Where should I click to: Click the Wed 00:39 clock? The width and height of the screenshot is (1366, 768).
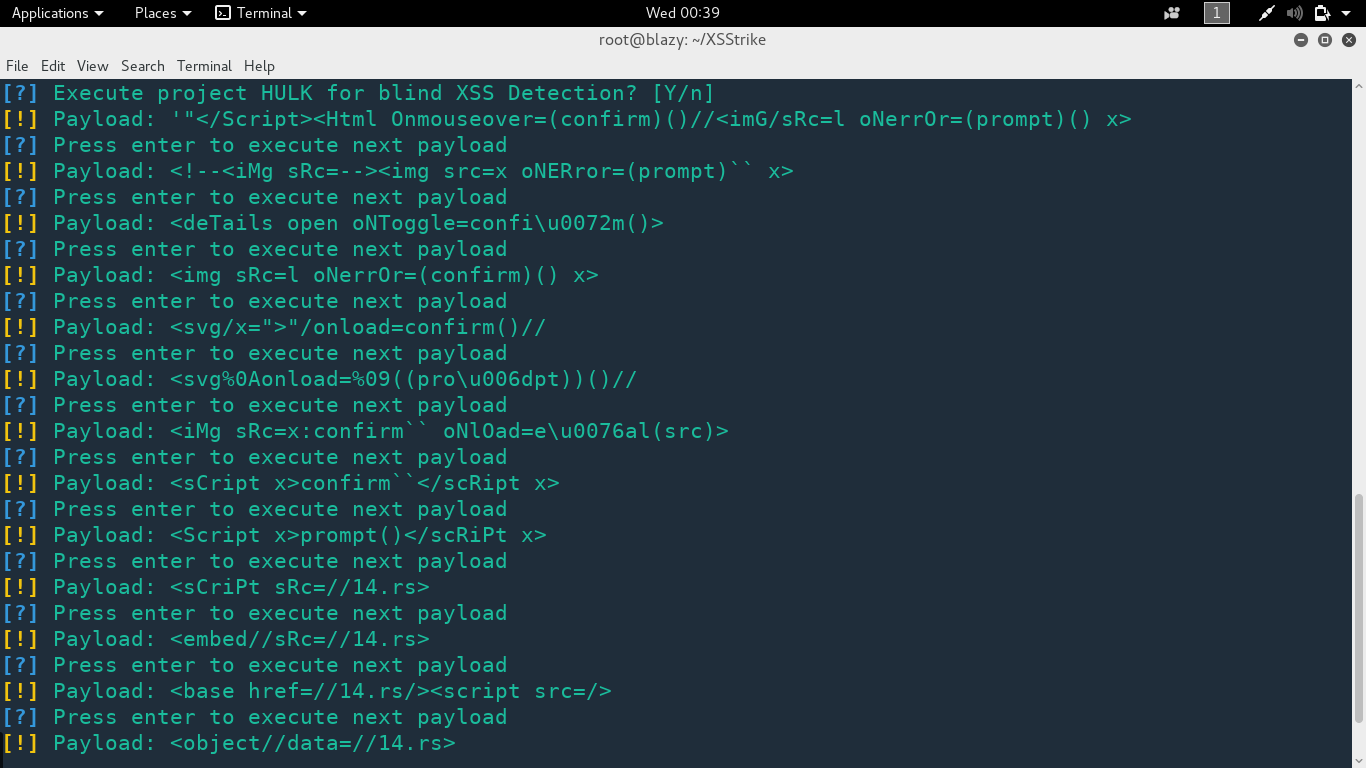point(683,13)
